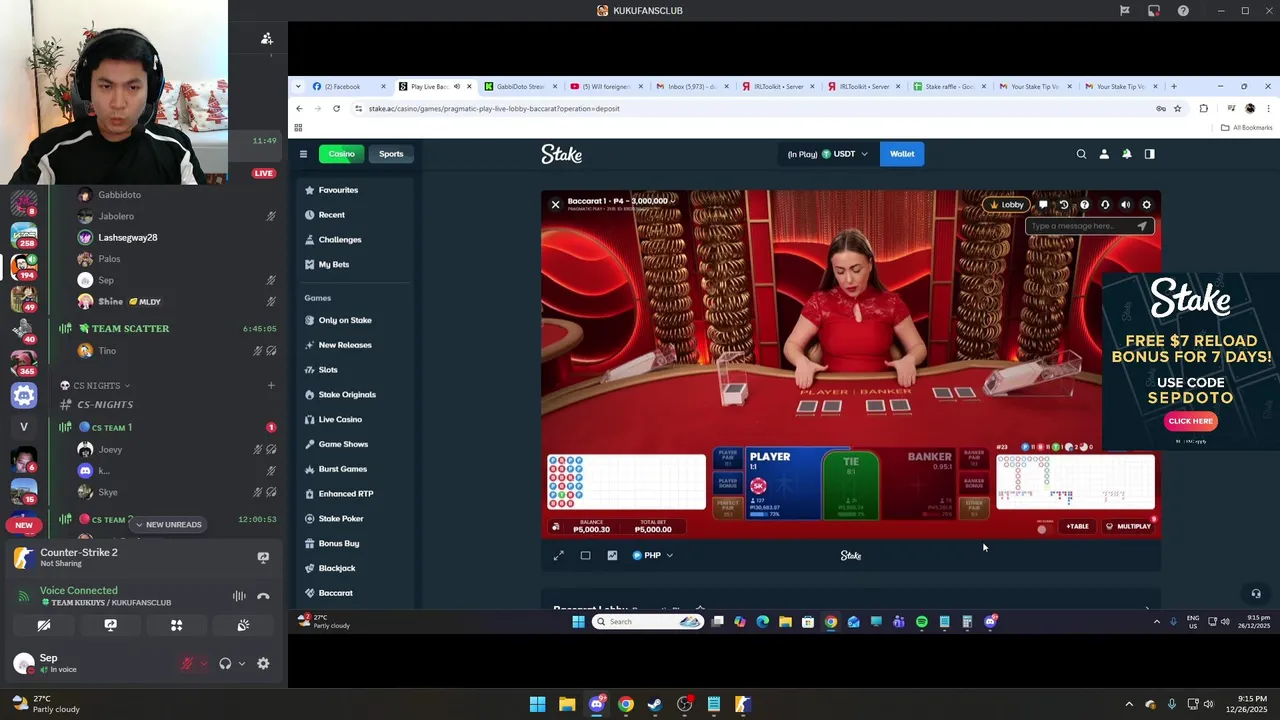This screenshot has height=720, width=1280.
Task: Send the chat message arrow icon
Action: 1142,226
